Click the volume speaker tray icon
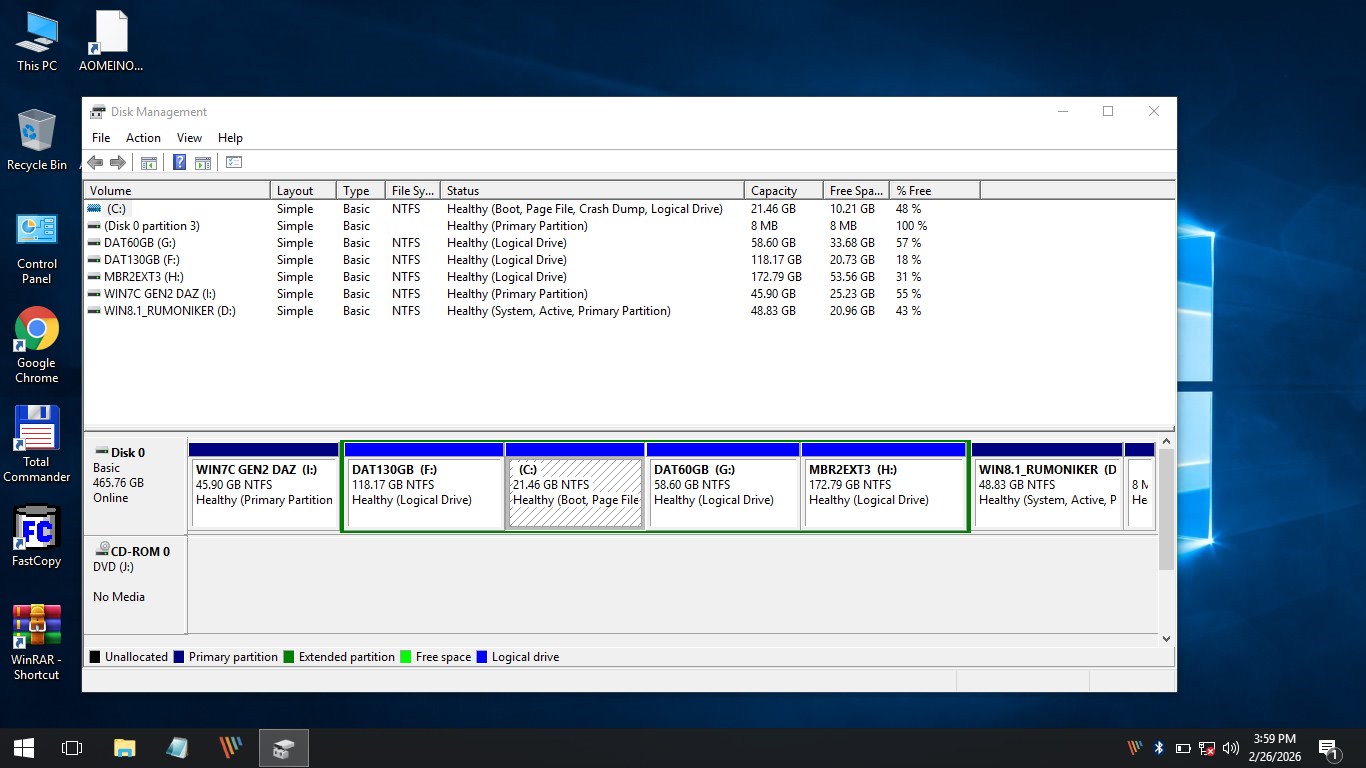 (1231, 748)
